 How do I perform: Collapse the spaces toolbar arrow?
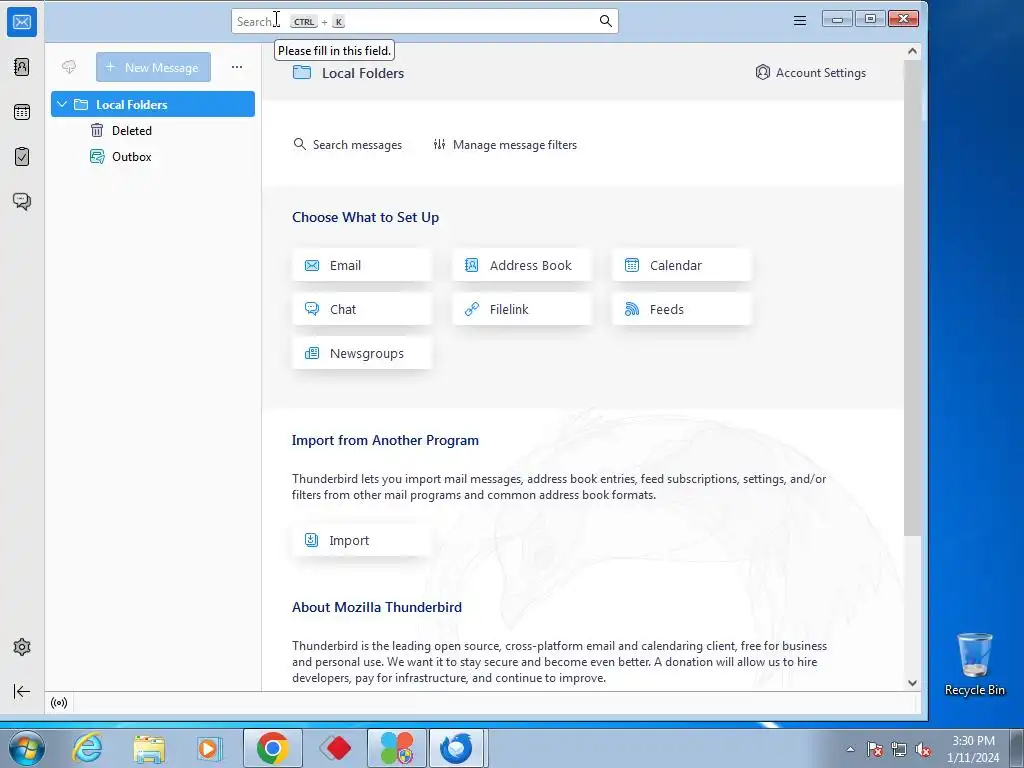click(22, 691)
